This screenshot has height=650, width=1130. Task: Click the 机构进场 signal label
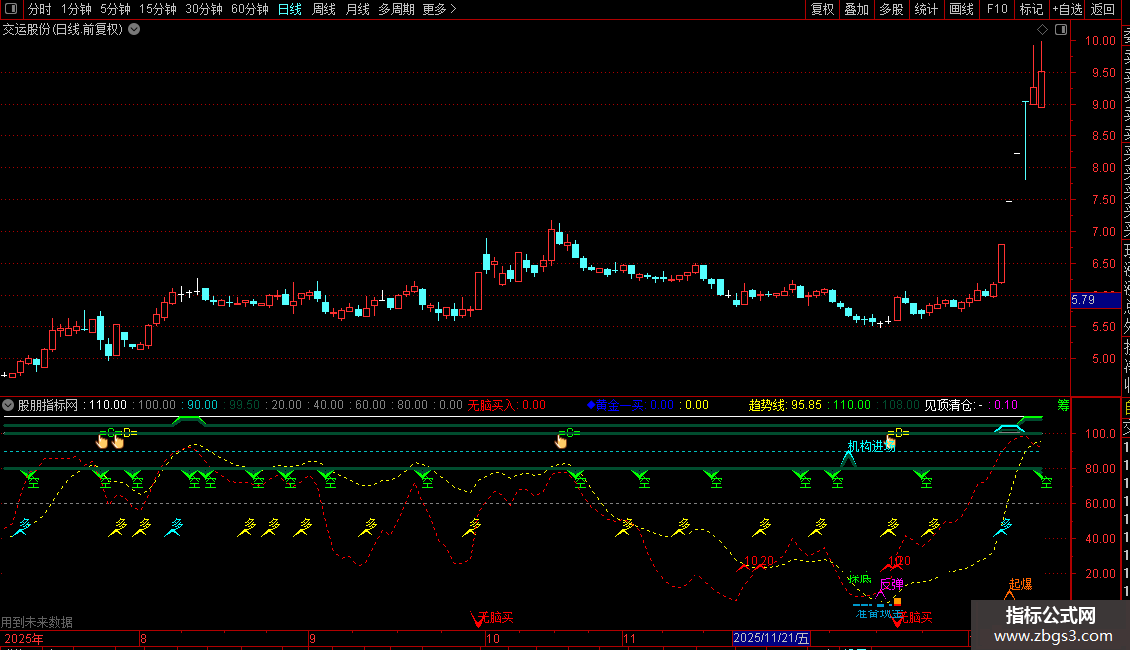tap(871, 446)
